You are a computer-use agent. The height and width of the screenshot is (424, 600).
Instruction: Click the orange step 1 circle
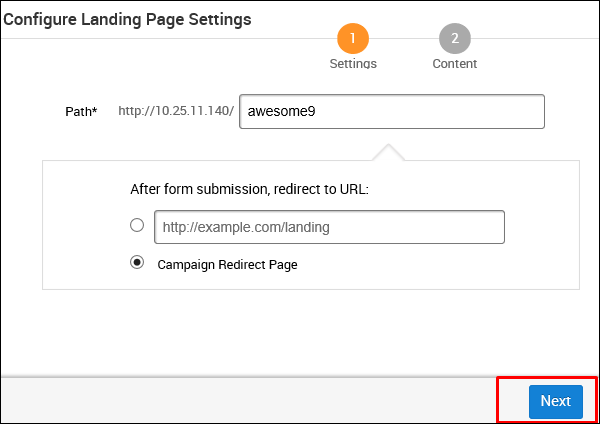click(353, 39)
